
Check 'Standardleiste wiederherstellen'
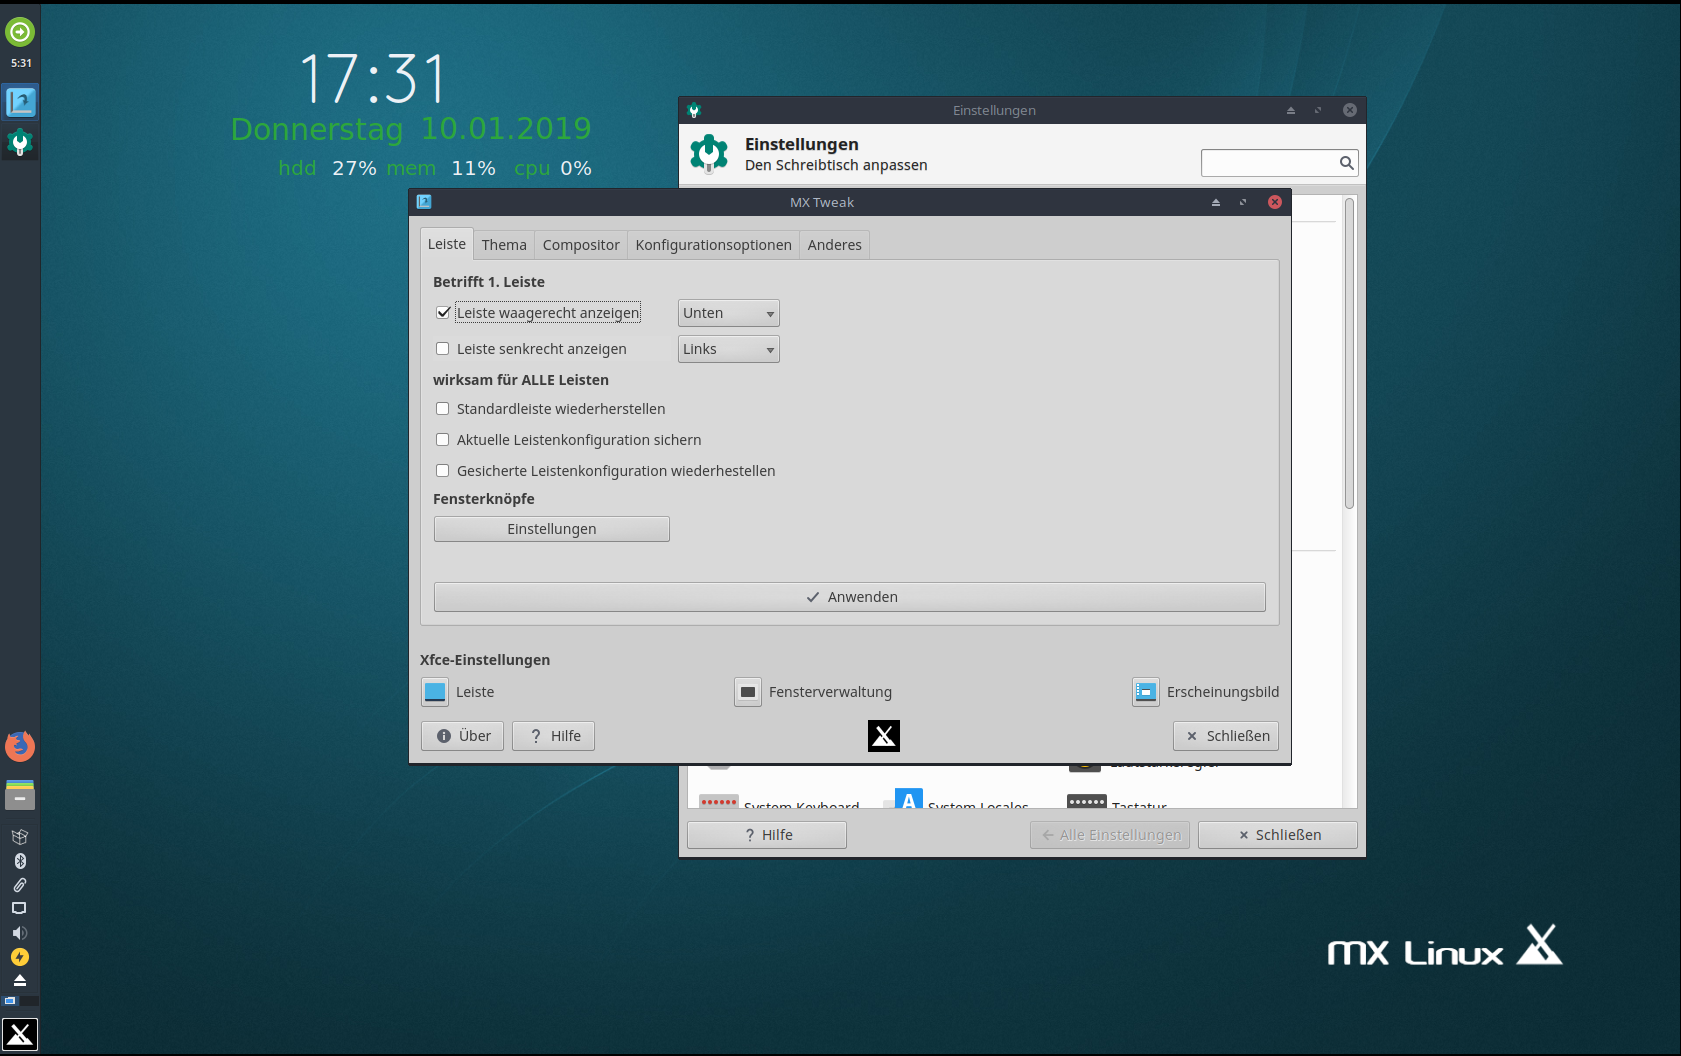click(443, 409)
